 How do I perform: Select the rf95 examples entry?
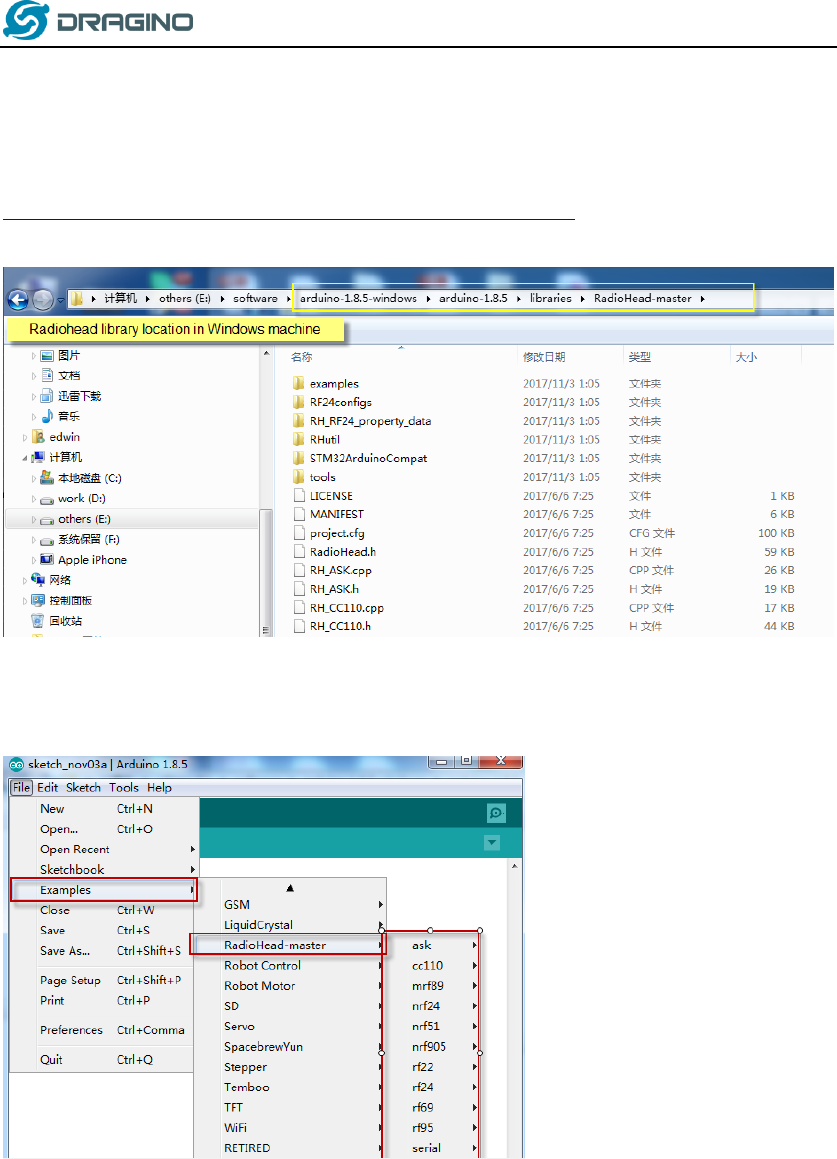[432, 1127]
